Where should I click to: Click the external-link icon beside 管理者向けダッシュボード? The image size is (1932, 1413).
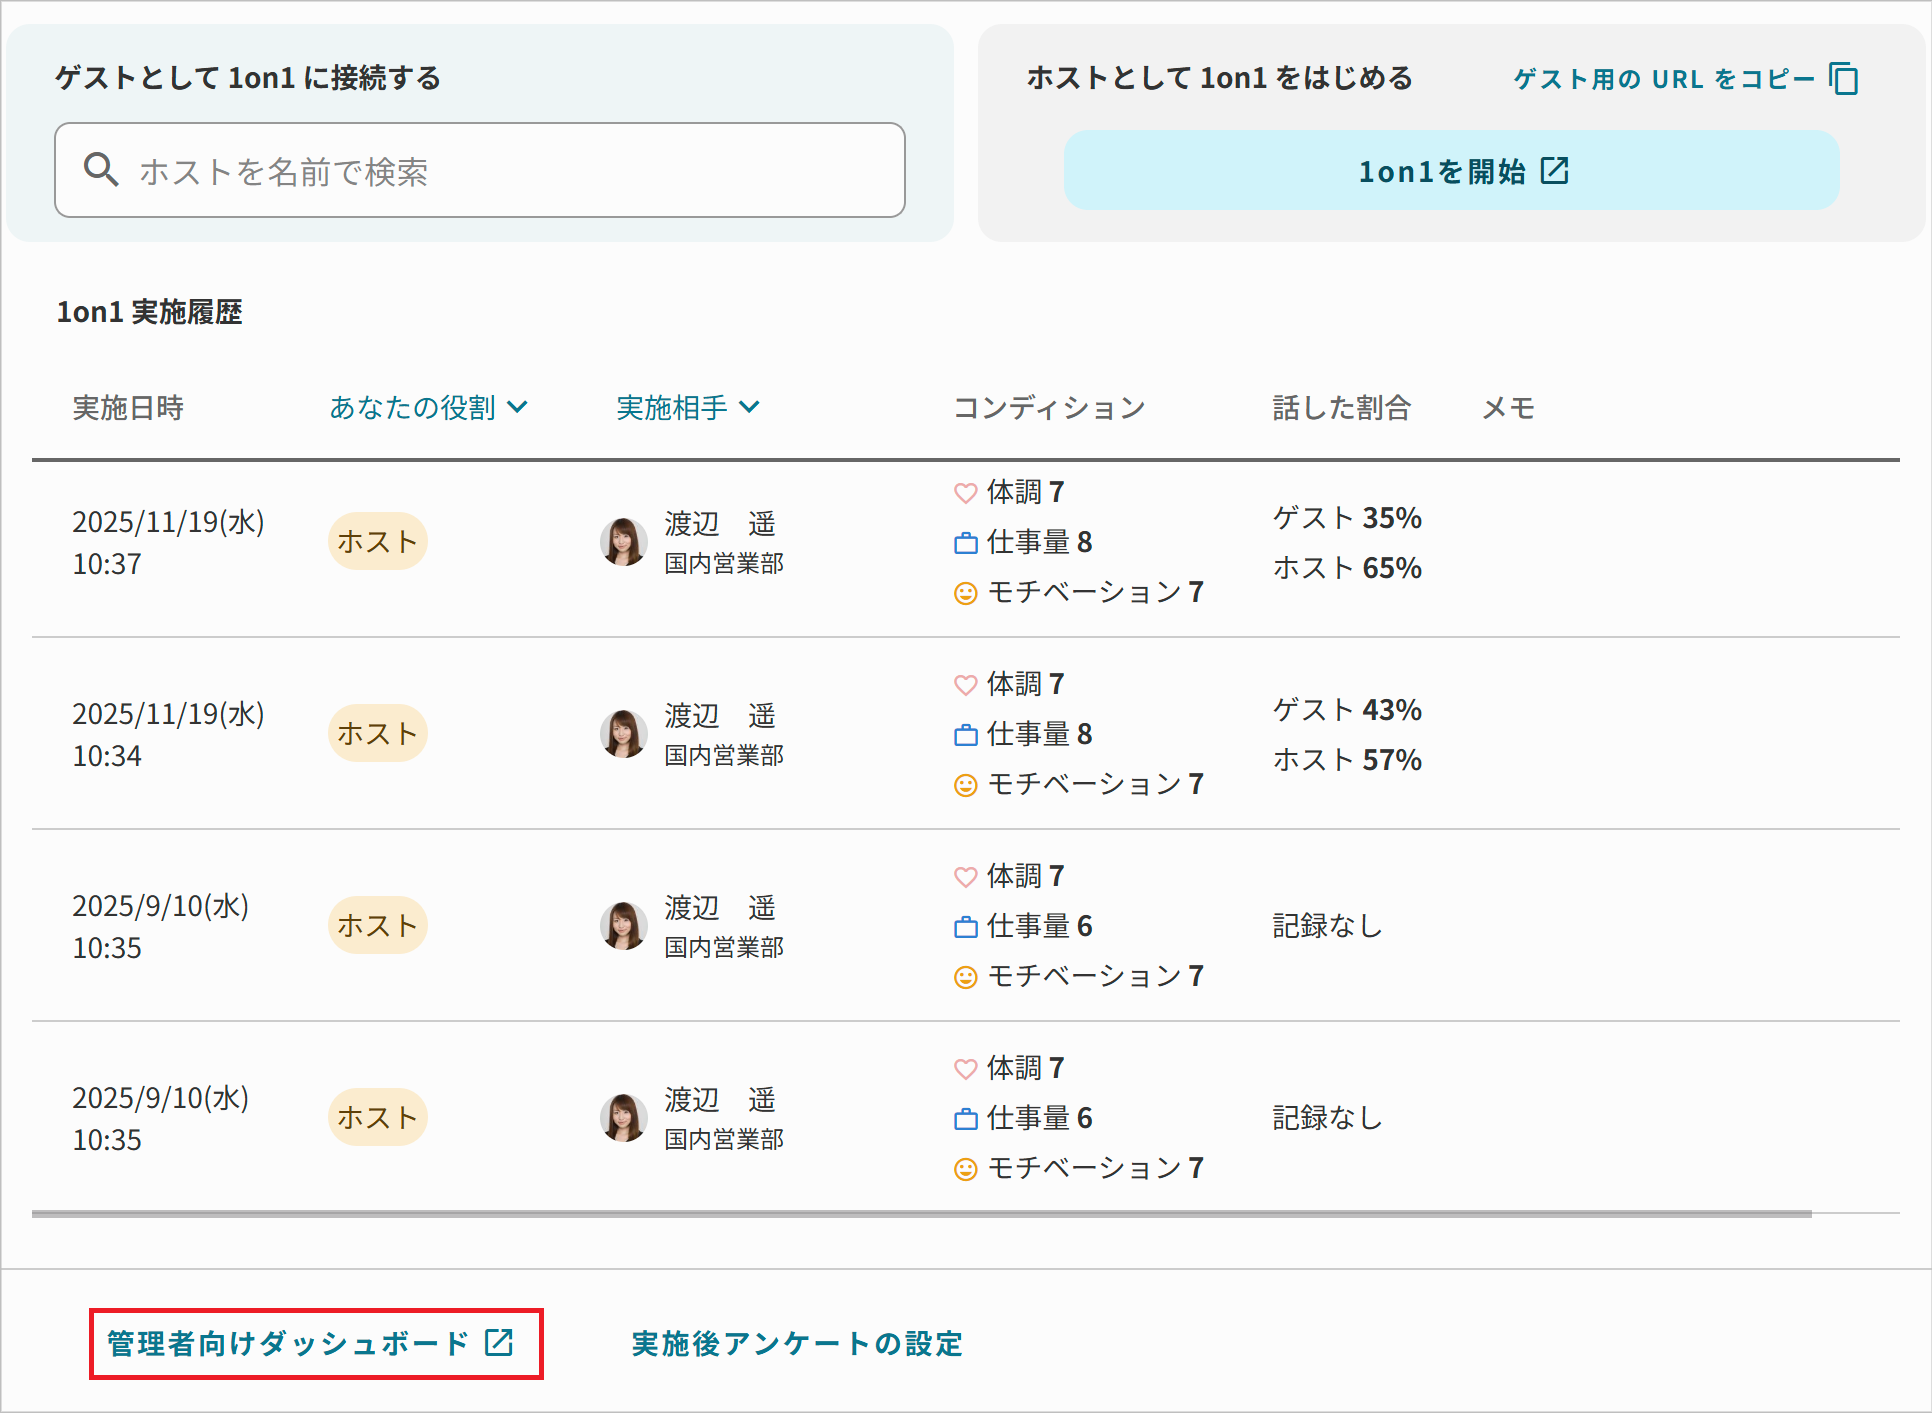(x=499, y=1342)
